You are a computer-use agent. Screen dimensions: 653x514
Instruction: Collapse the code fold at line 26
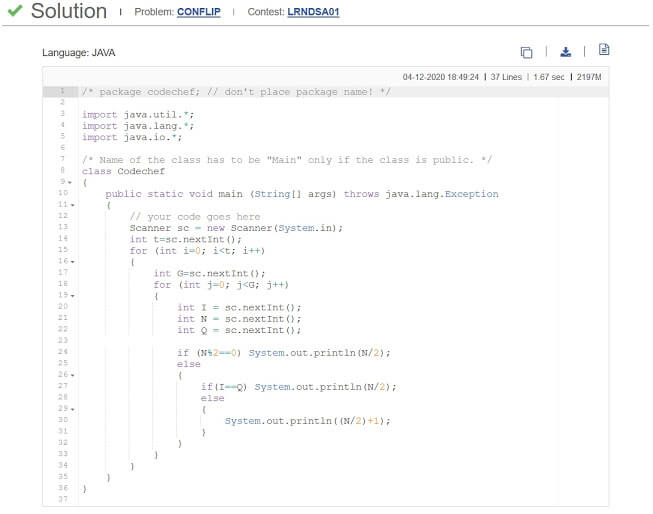coord(72,375)
